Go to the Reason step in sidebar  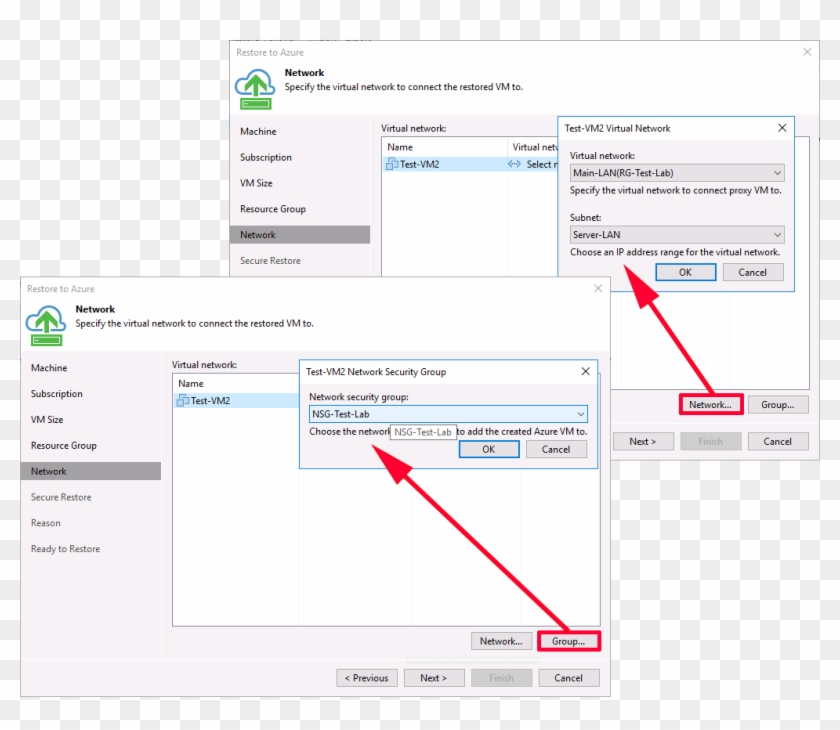pos(46,523)
